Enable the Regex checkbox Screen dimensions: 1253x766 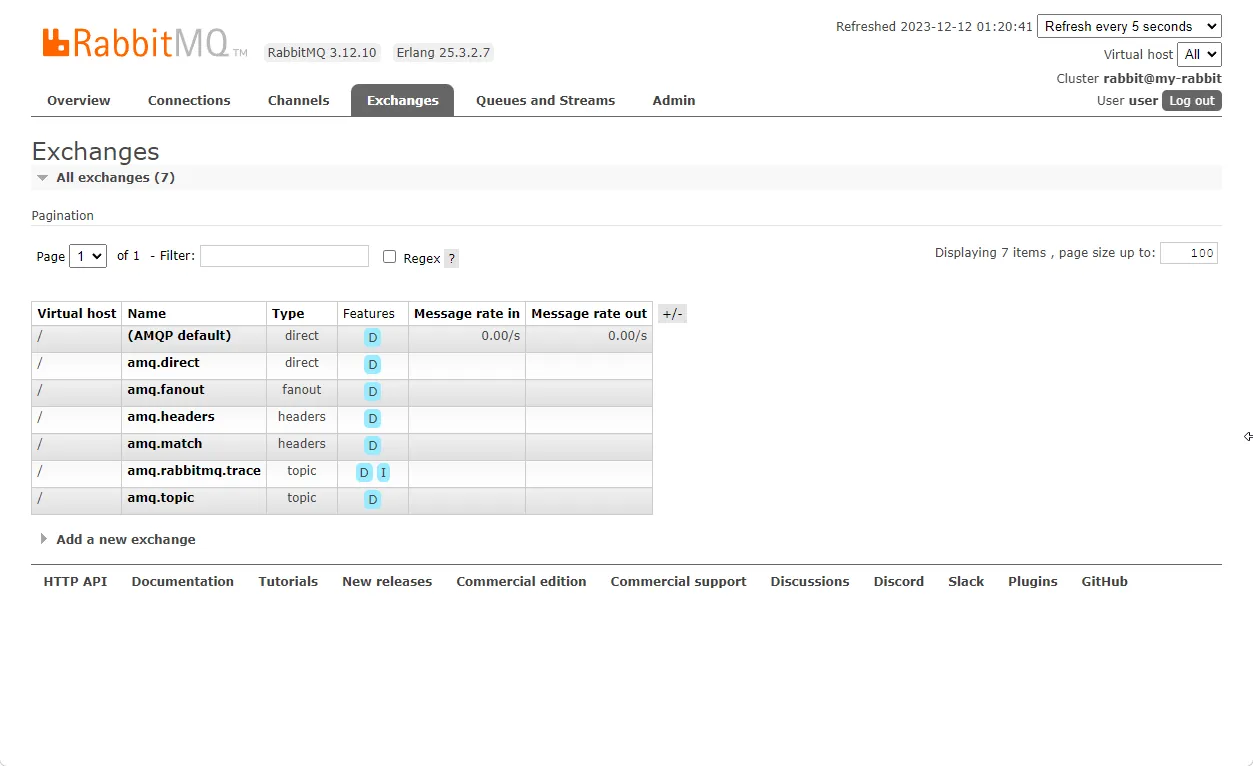coord(389,256)
